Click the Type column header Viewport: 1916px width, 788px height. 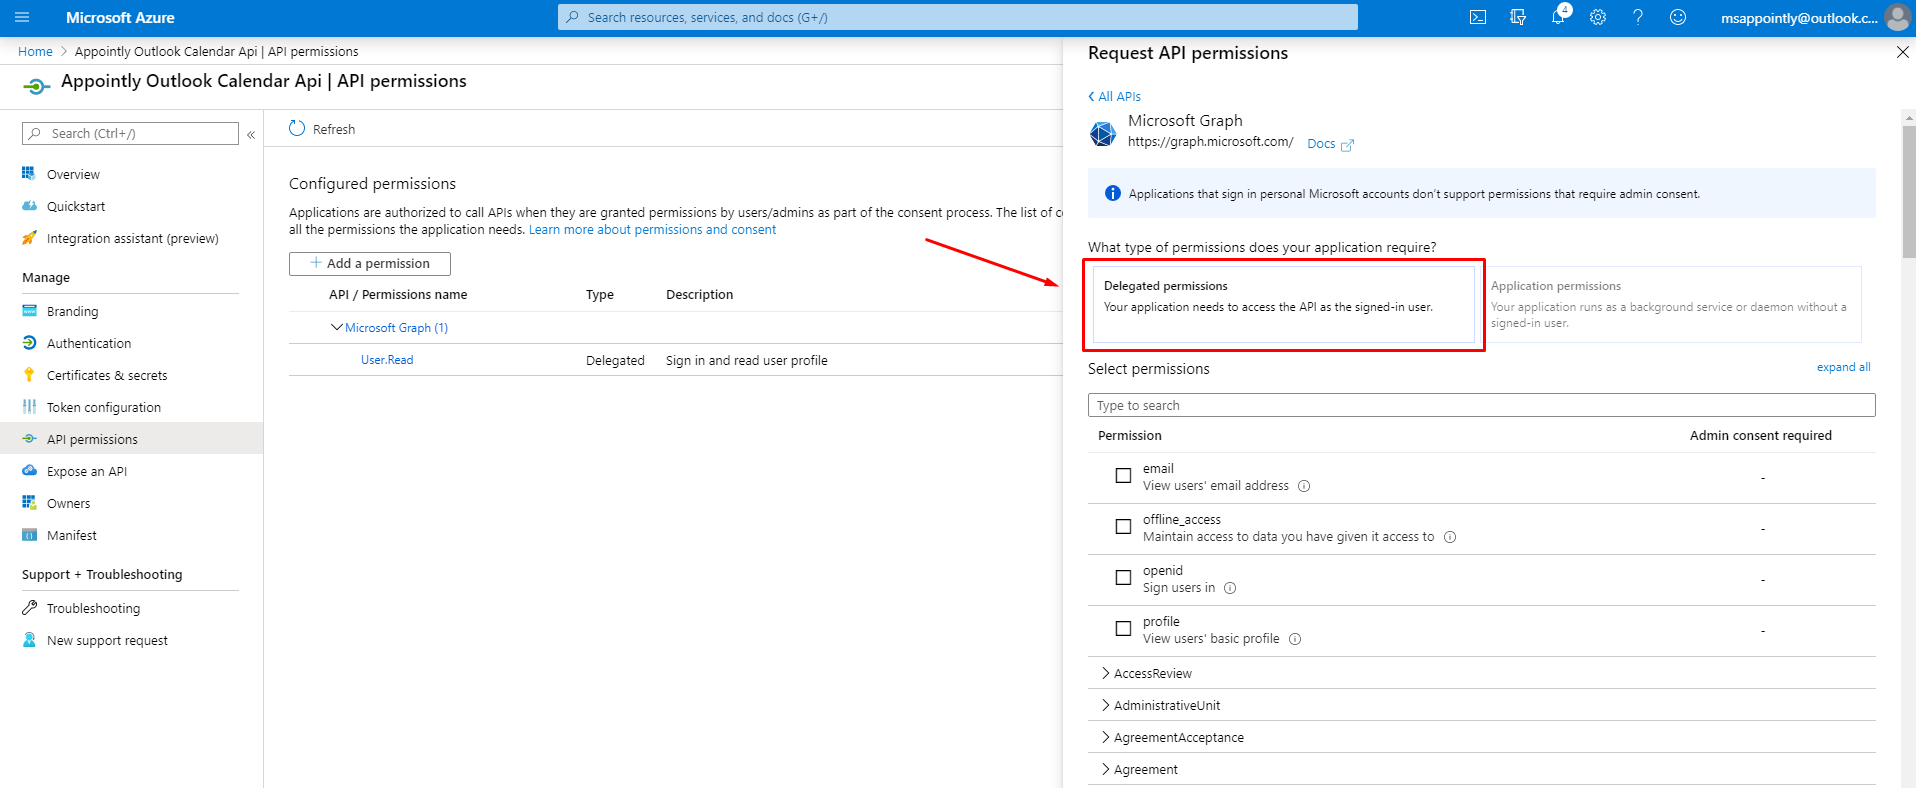[600, 294]
